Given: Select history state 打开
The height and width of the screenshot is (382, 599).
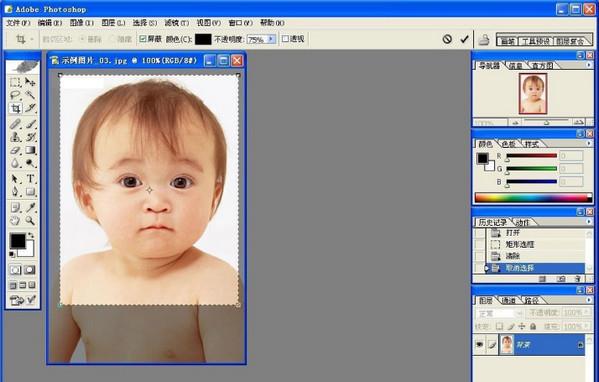Looking at the screenshot, I should [535, 233].
